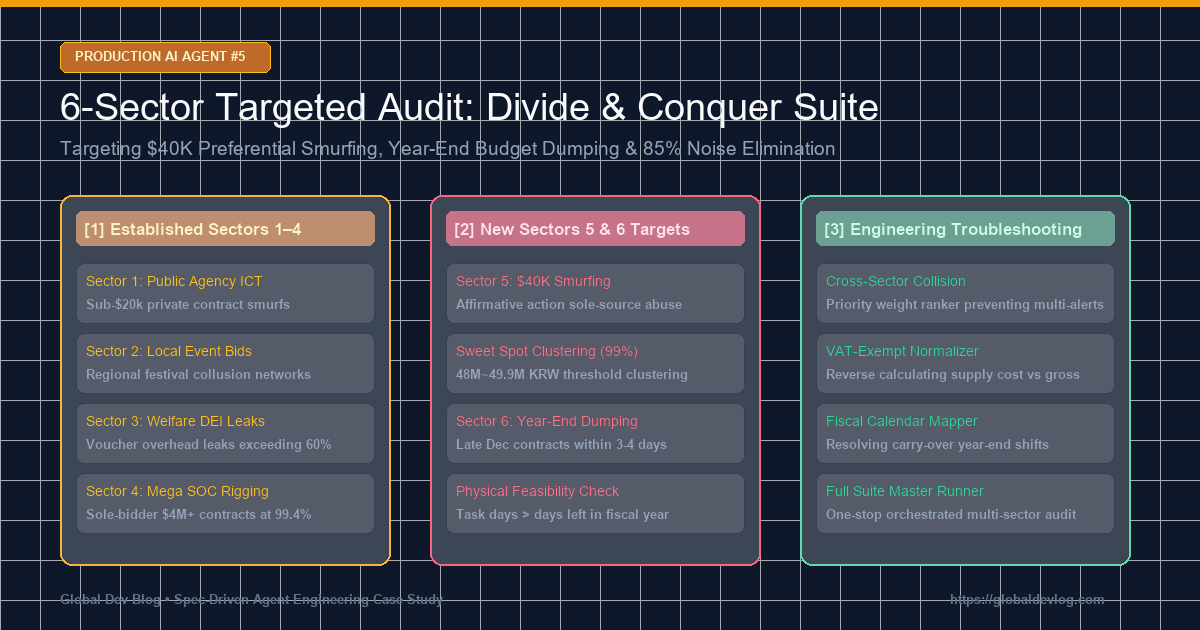Click 'Priority weight ranker preventing multi-alerts' text
This screenshot has height=630, width=1200.
tap(965, 304)
